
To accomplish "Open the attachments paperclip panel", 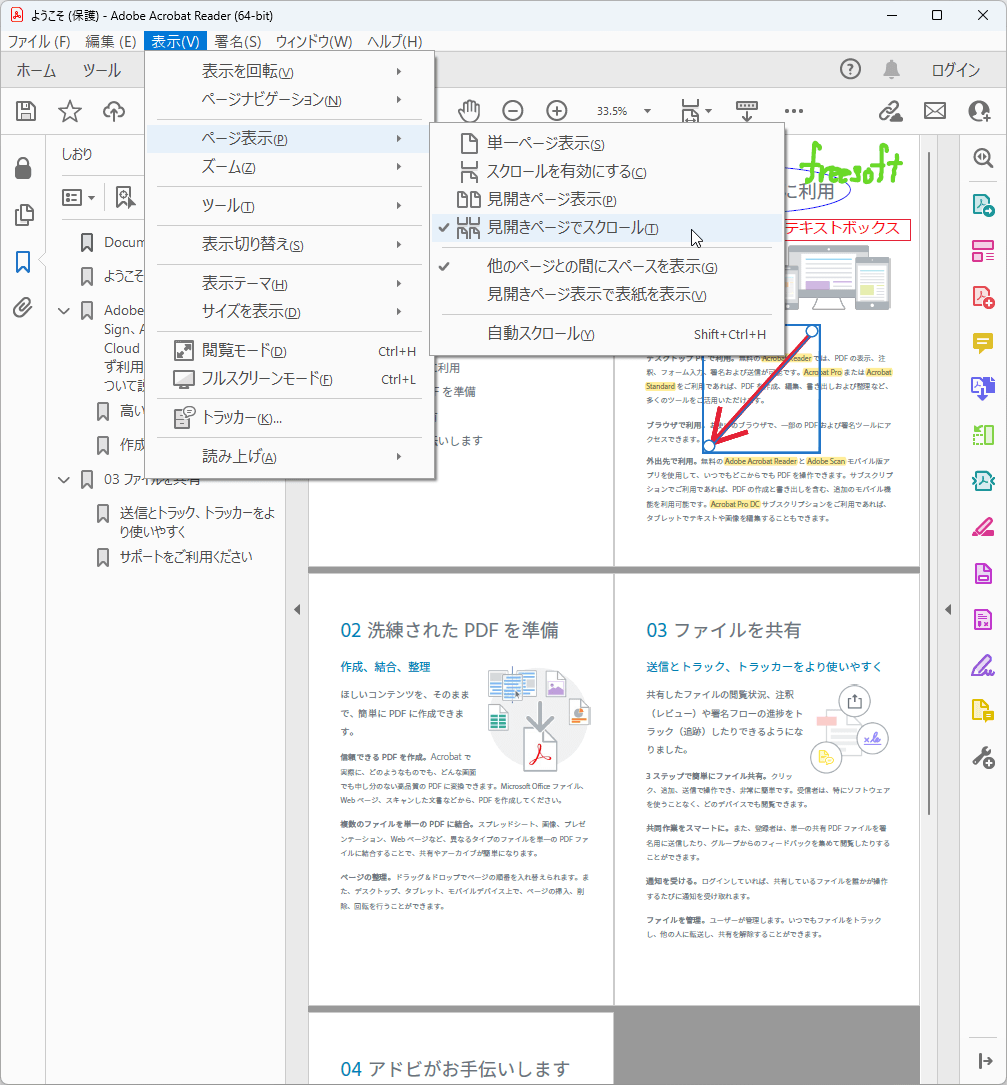I will pyautogui.click(x=23, y=307).
